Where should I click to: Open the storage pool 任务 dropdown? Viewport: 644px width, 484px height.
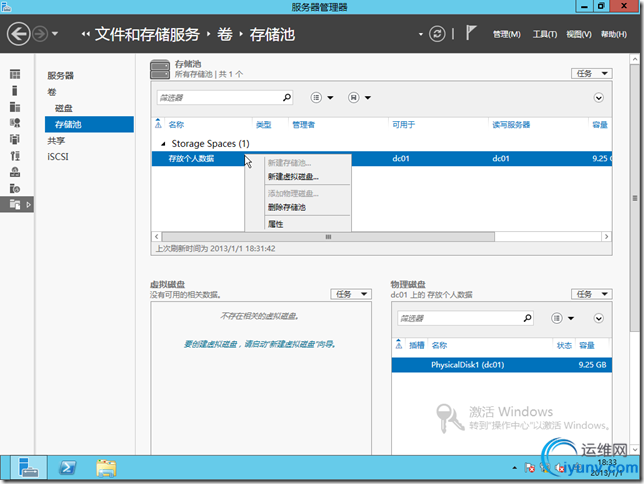click(591, 74)
